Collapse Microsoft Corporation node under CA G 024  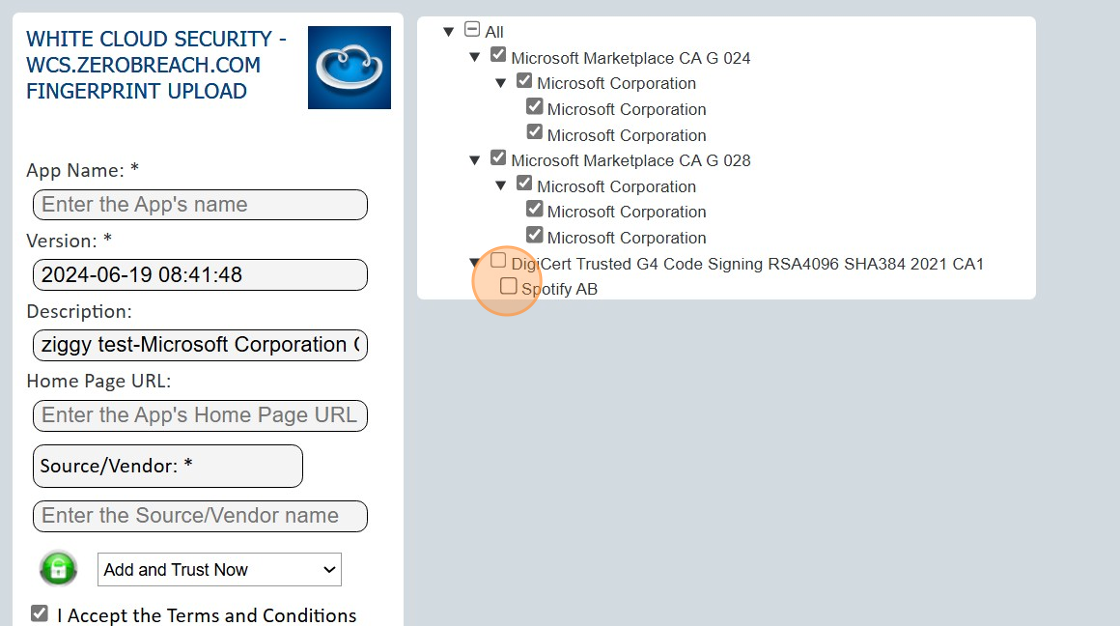coord(501,84)
